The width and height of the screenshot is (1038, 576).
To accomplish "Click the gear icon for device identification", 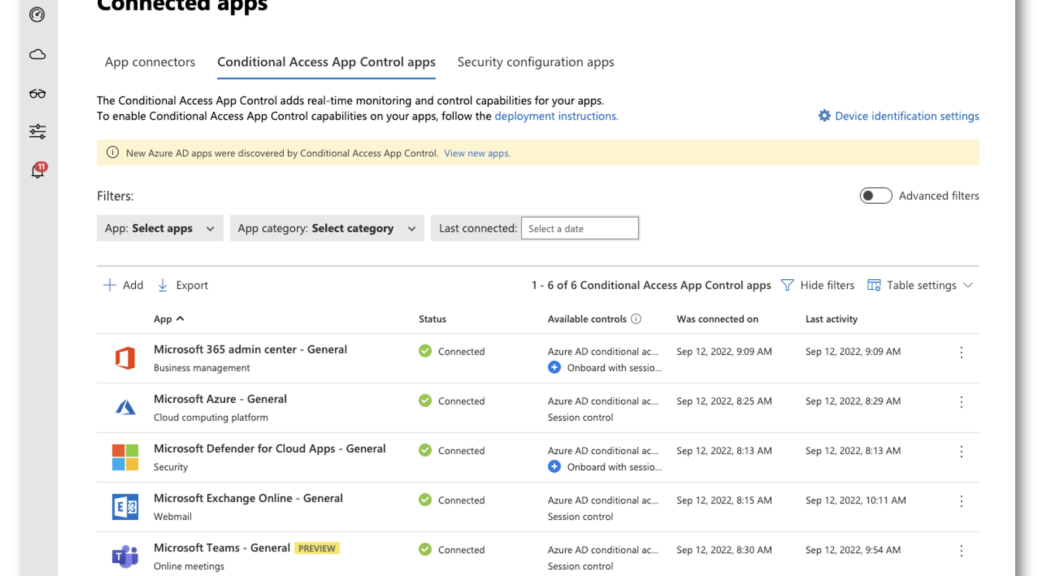I will (824, 116).
